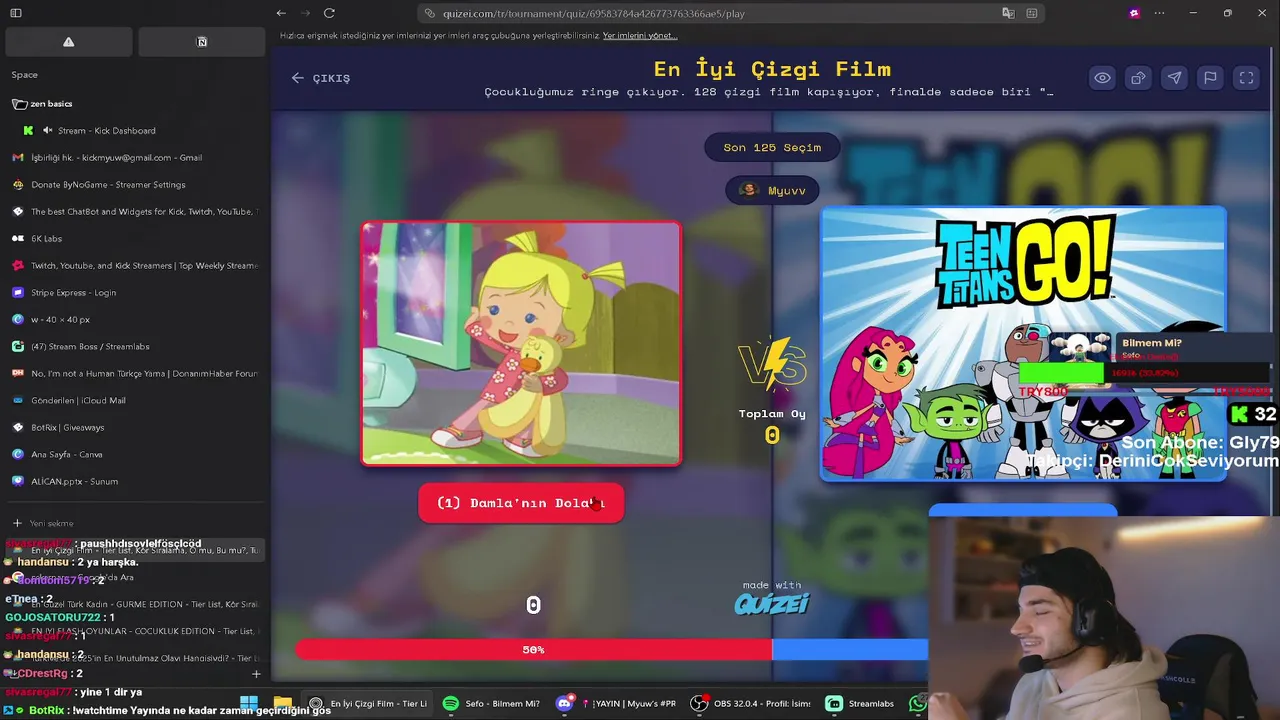
Task: Reload the quizei page
Action: coord(329,13)
